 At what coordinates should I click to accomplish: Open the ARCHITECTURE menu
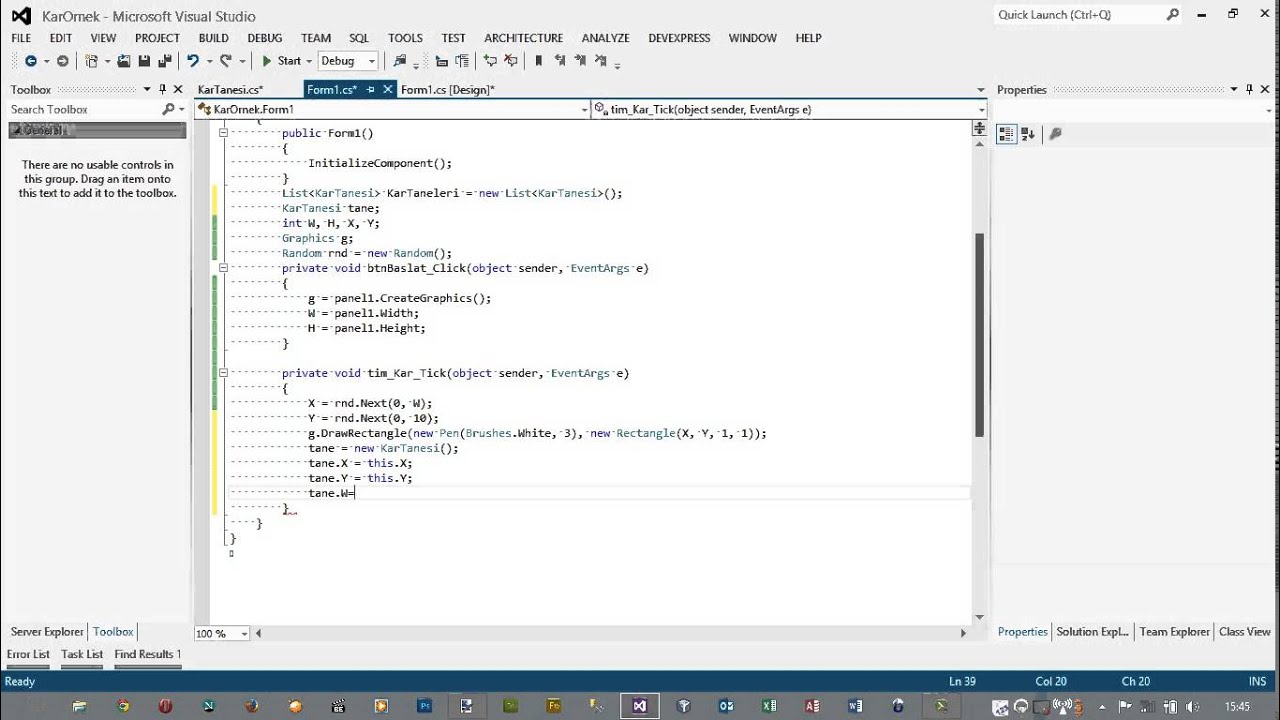tap(524, 38)
